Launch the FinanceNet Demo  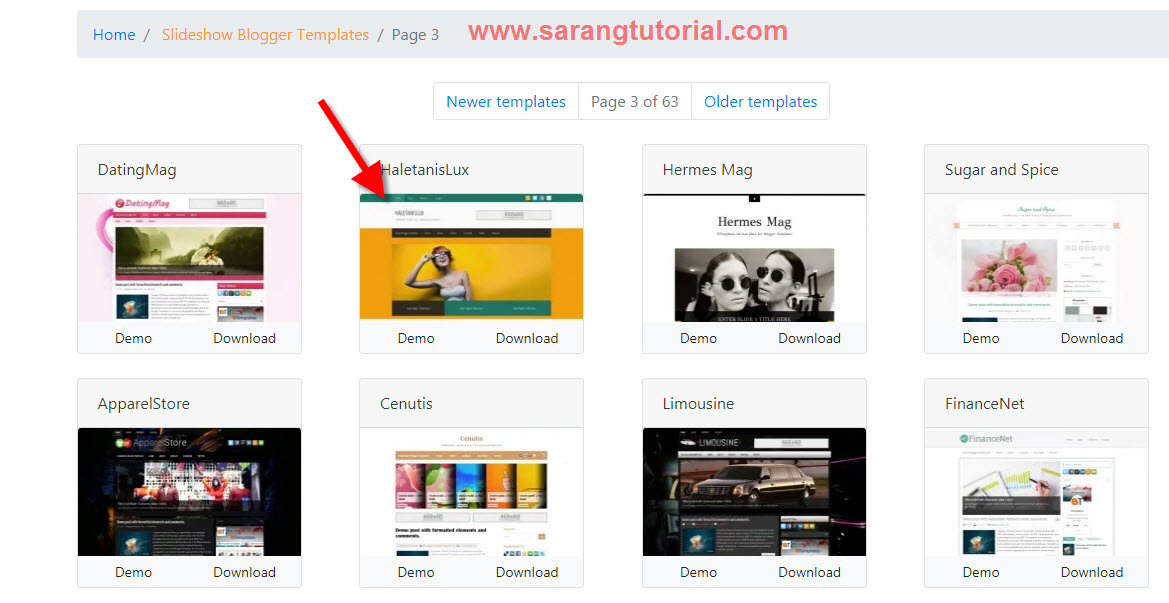coord(981,572)
